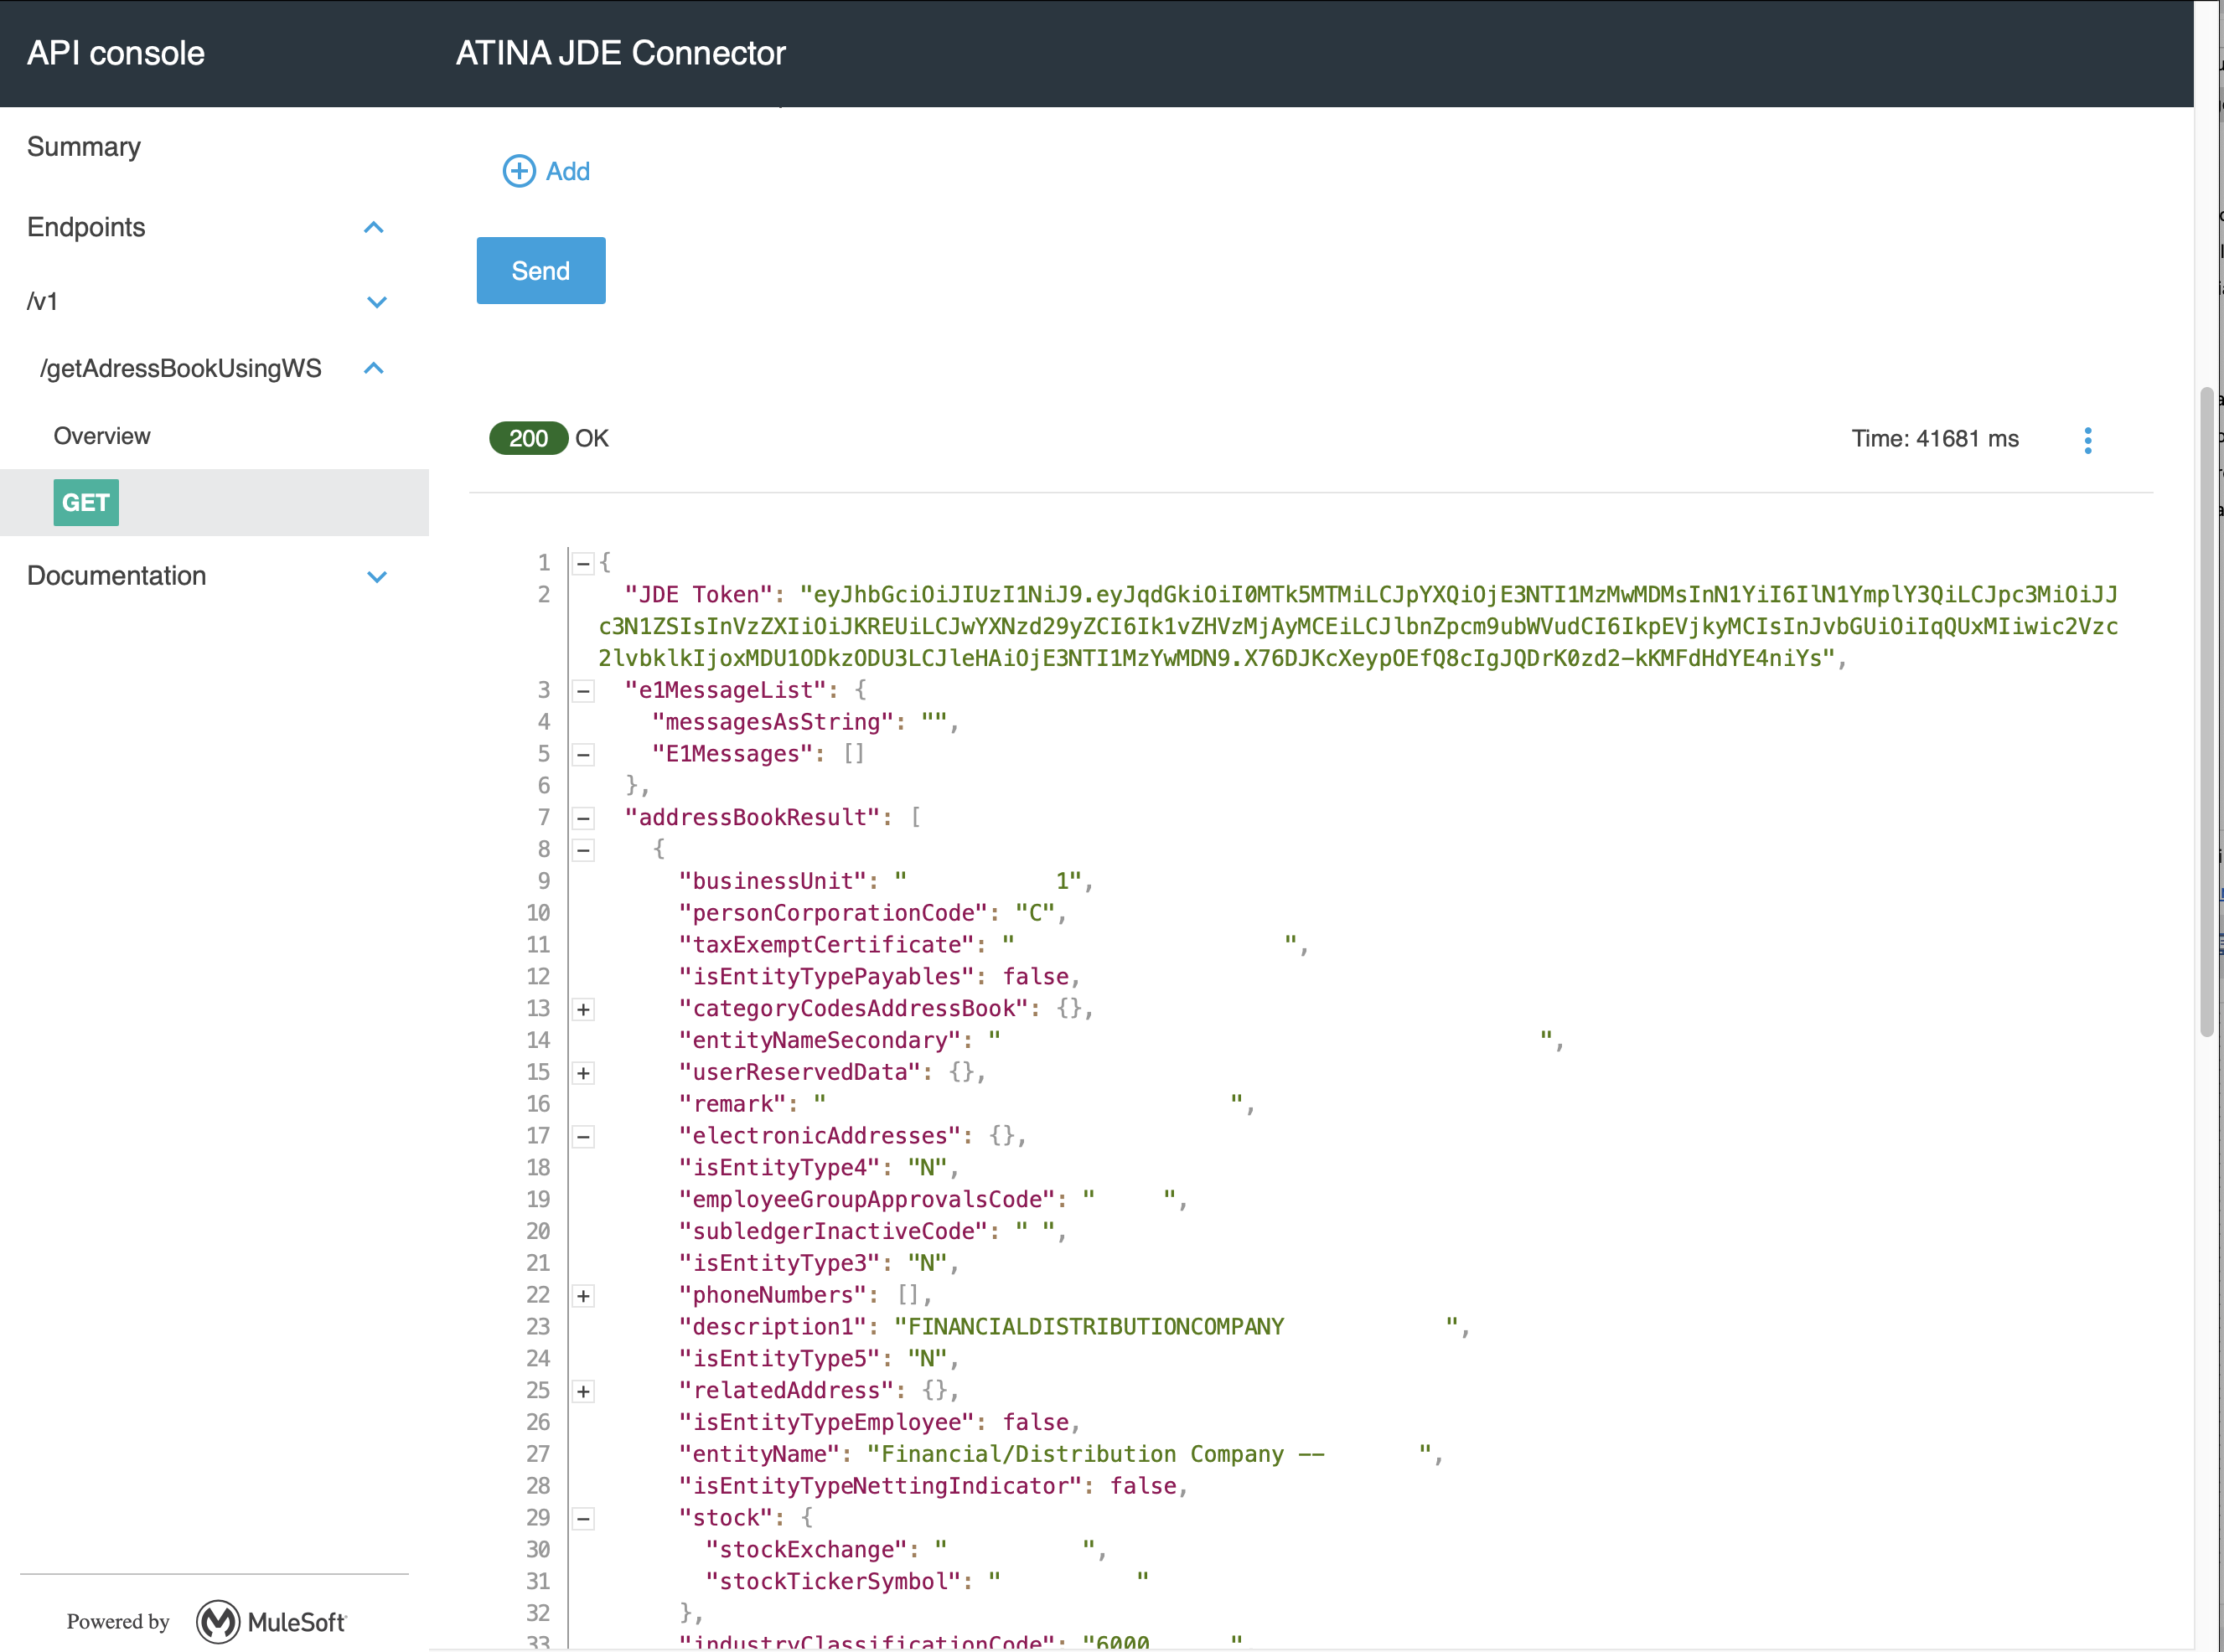Expand the Documentation section chevron

376,577
